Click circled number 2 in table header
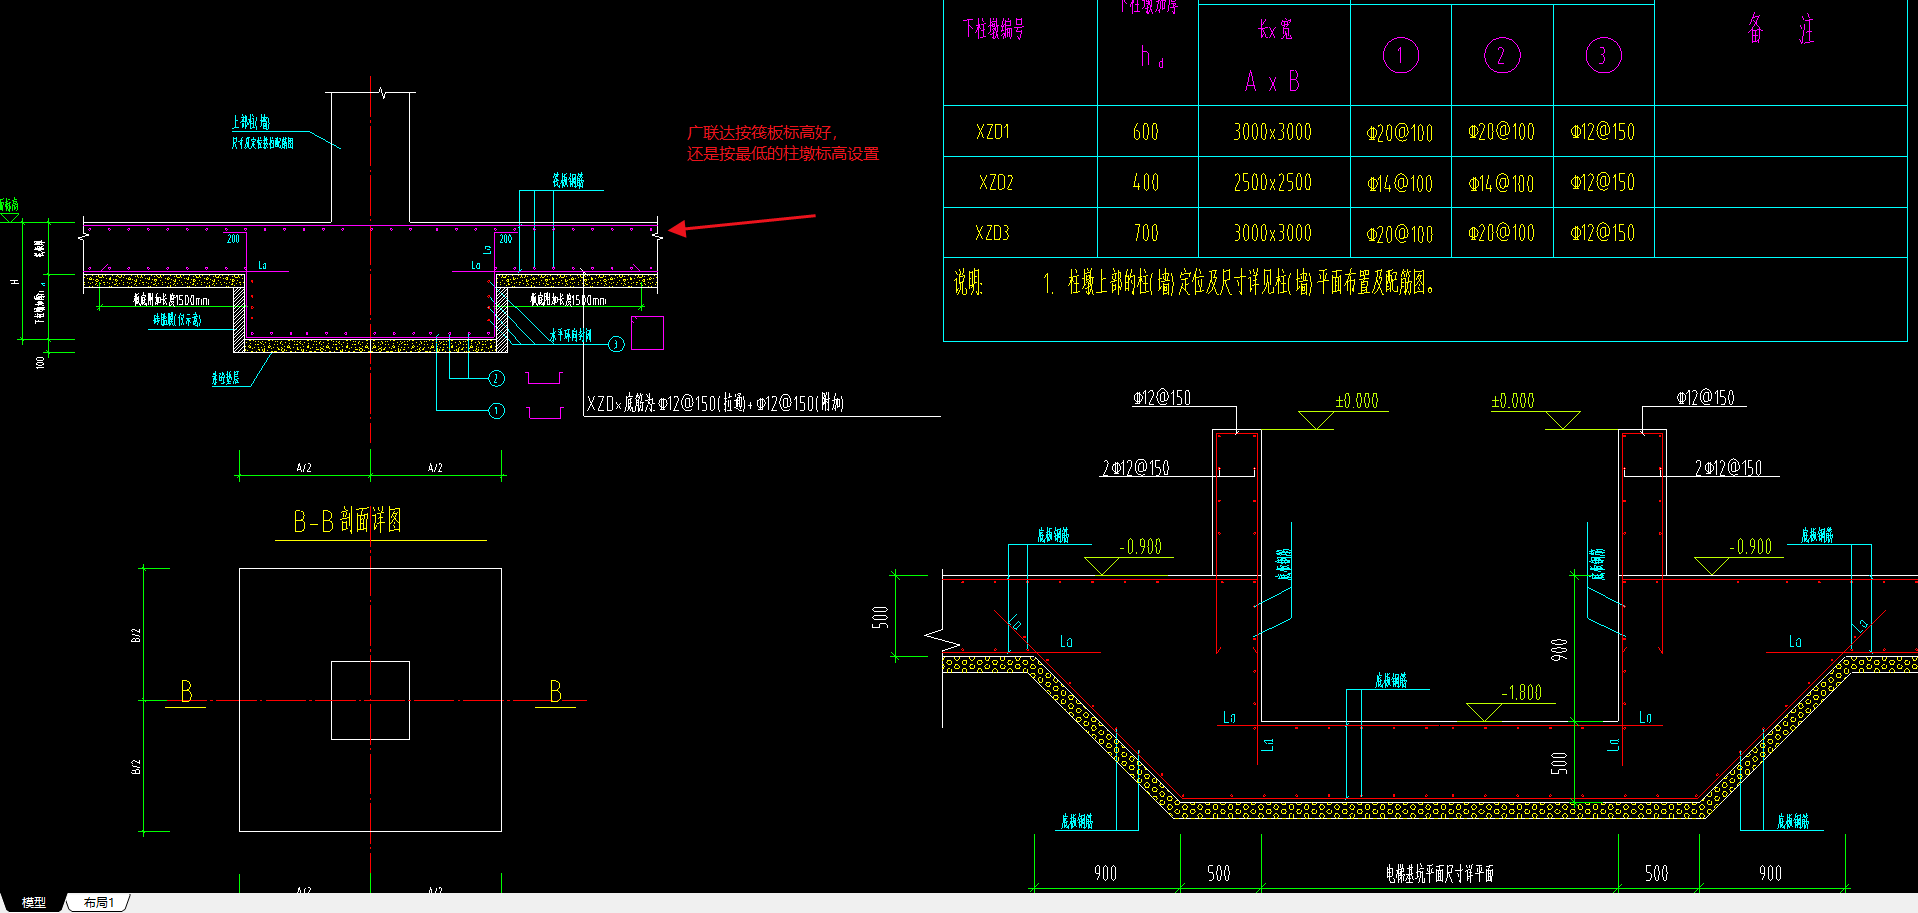This screenshot has width=1918, height=913. point(1502,55)
